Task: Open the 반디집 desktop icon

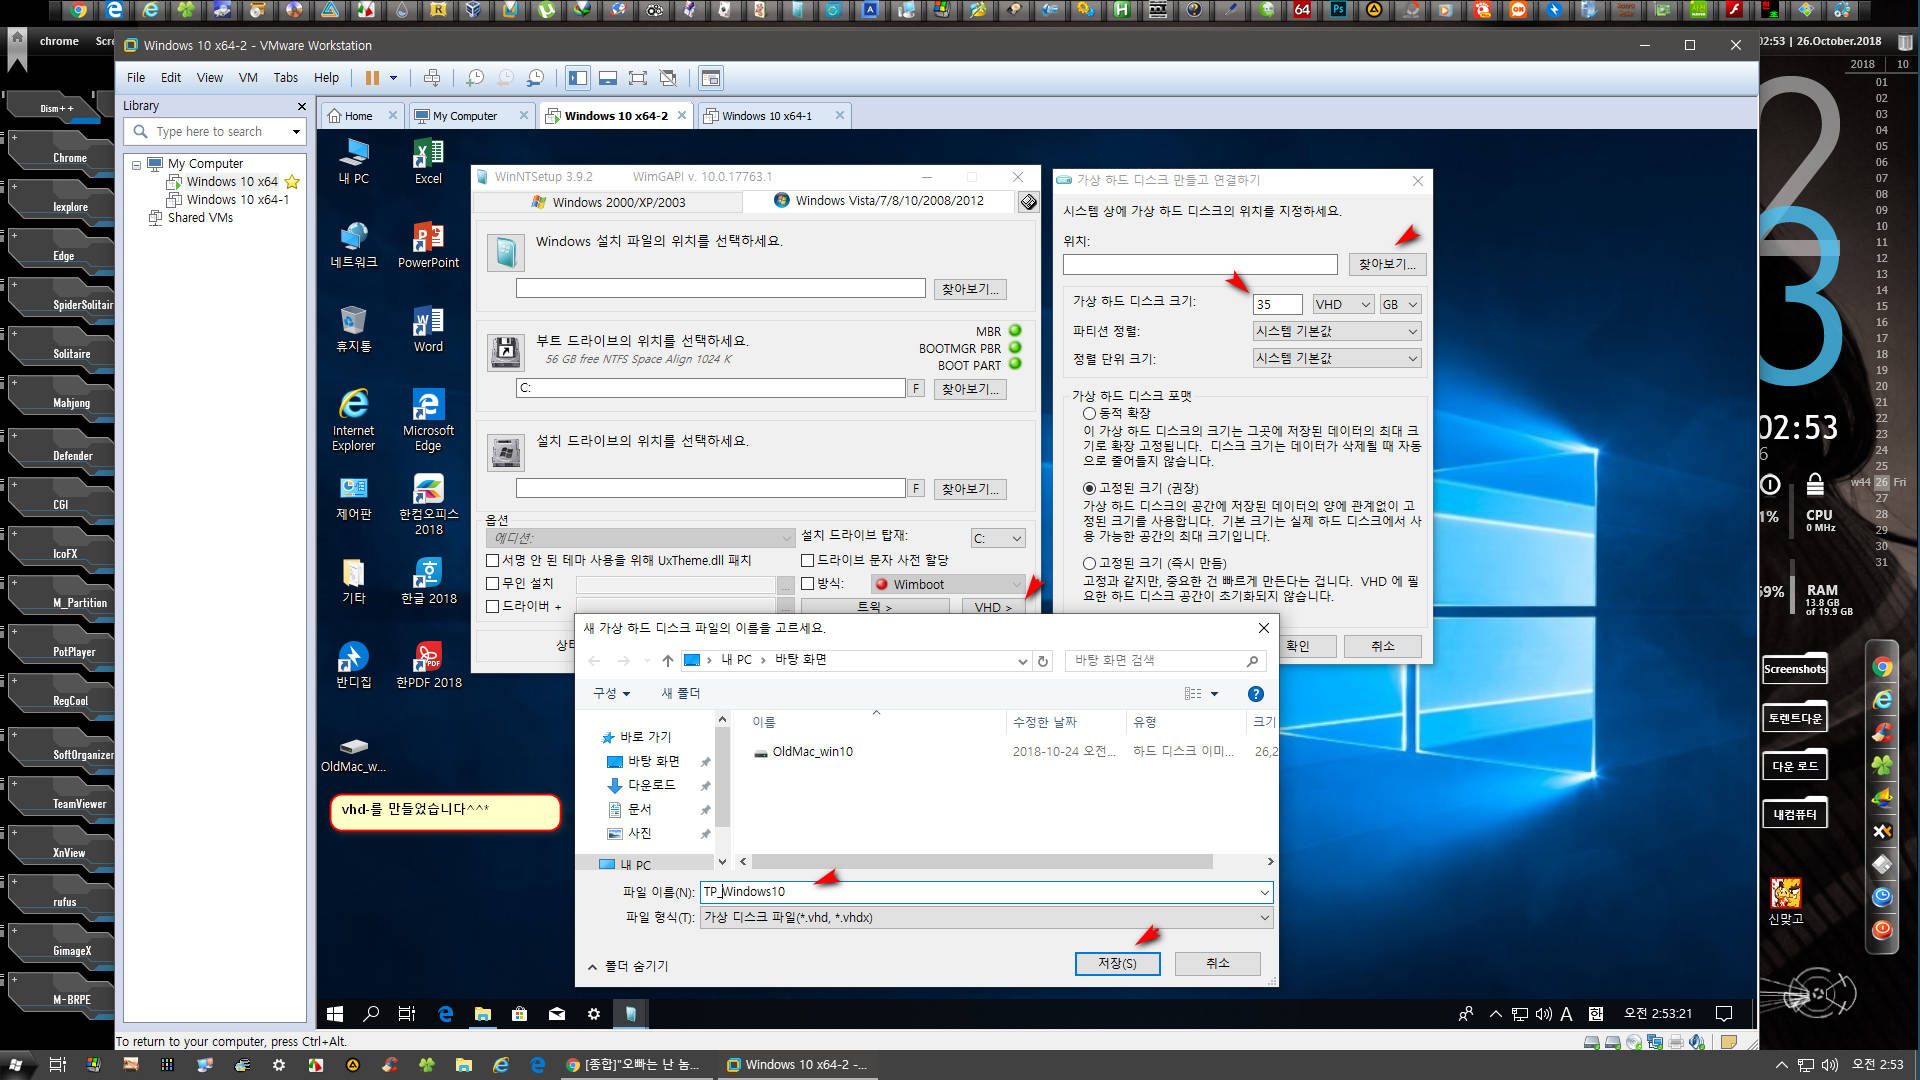Action: click(x=353, y=664)
